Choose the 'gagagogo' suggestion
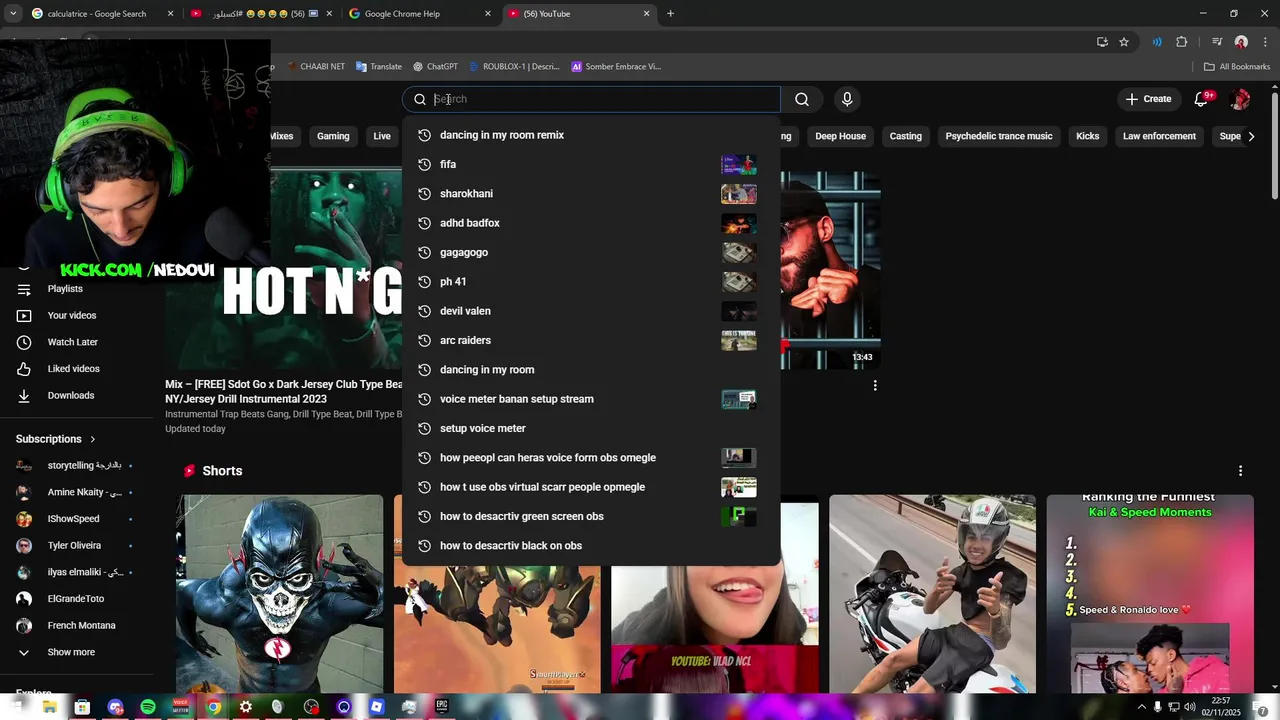Viewport: 1280px width, 720px height. [x=591, y=252]
